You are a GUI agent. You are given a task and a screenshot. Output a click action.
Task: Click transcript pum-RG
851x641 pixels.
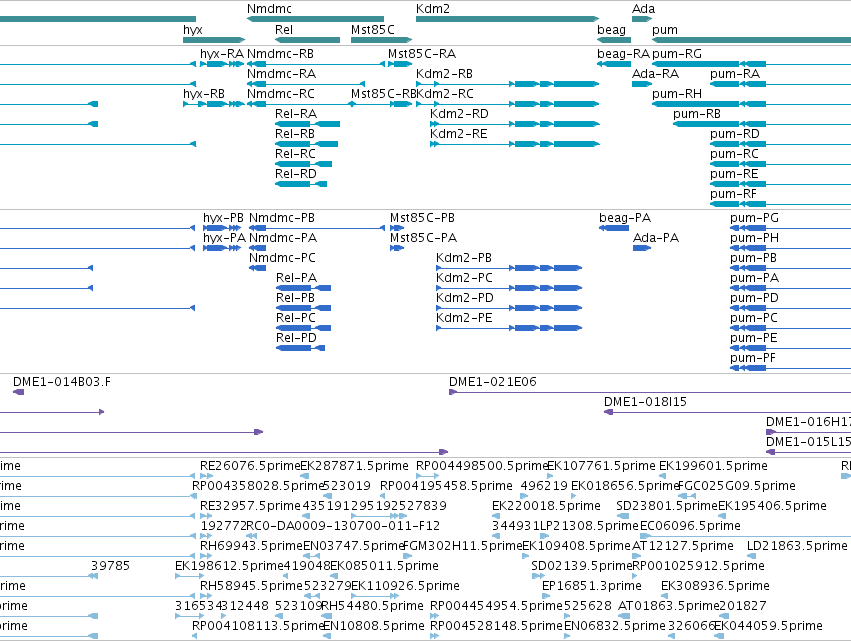(x=677, y=54)
